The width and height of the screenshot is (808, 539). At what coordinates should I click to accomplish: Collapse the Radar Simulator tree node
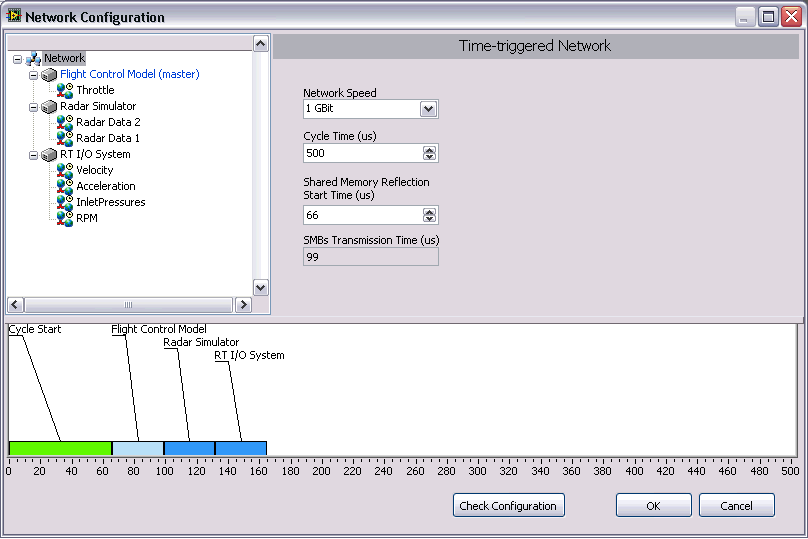click(x=33, y=107)
